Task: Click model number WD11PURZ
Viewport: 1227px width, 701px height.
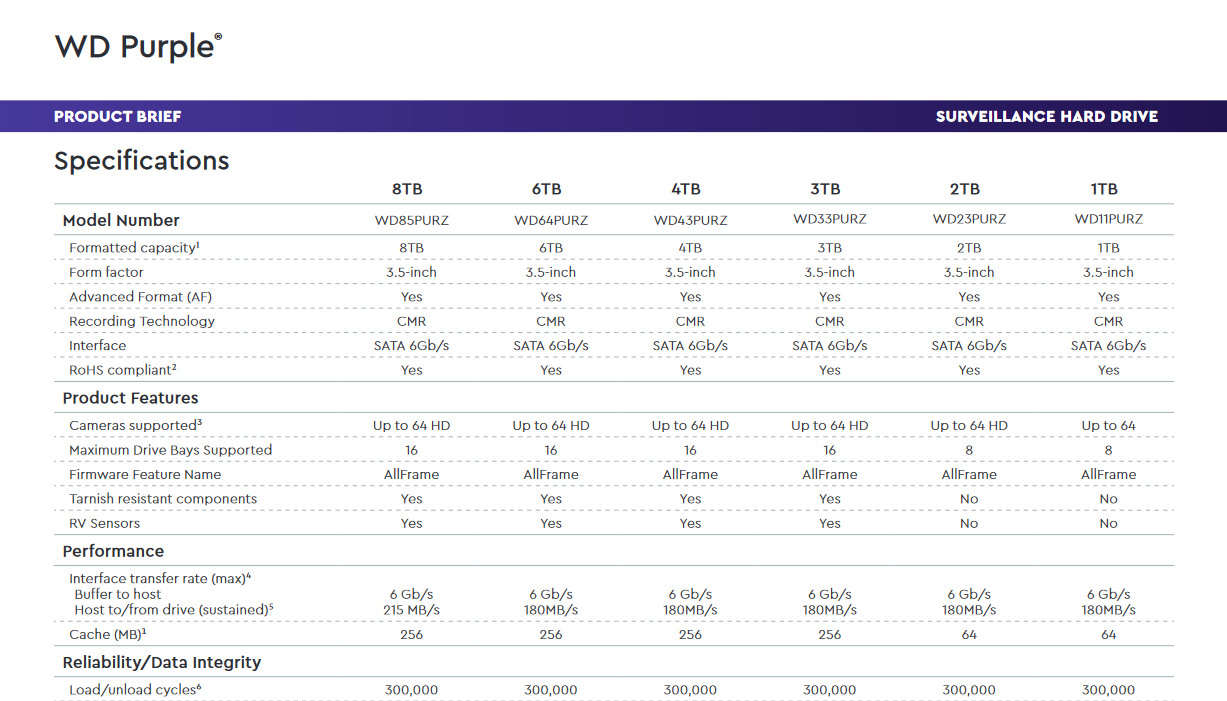Action: [x=1108, y=219]
